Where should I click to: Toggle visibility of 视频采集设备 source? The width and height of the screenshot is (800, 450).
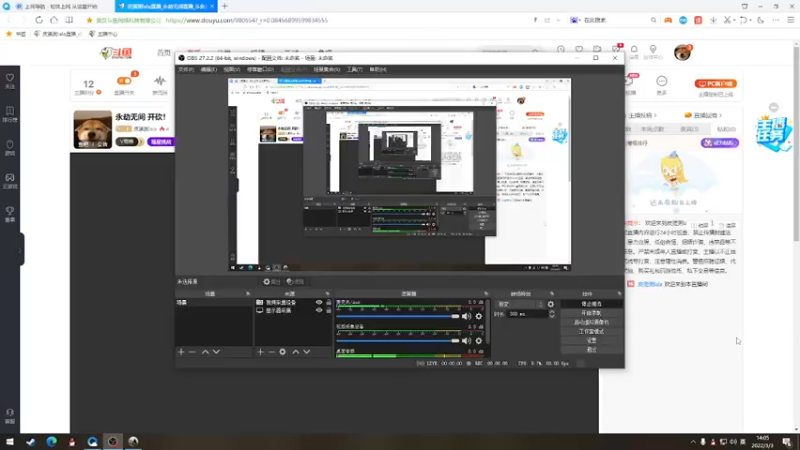[x=319, y=303]
